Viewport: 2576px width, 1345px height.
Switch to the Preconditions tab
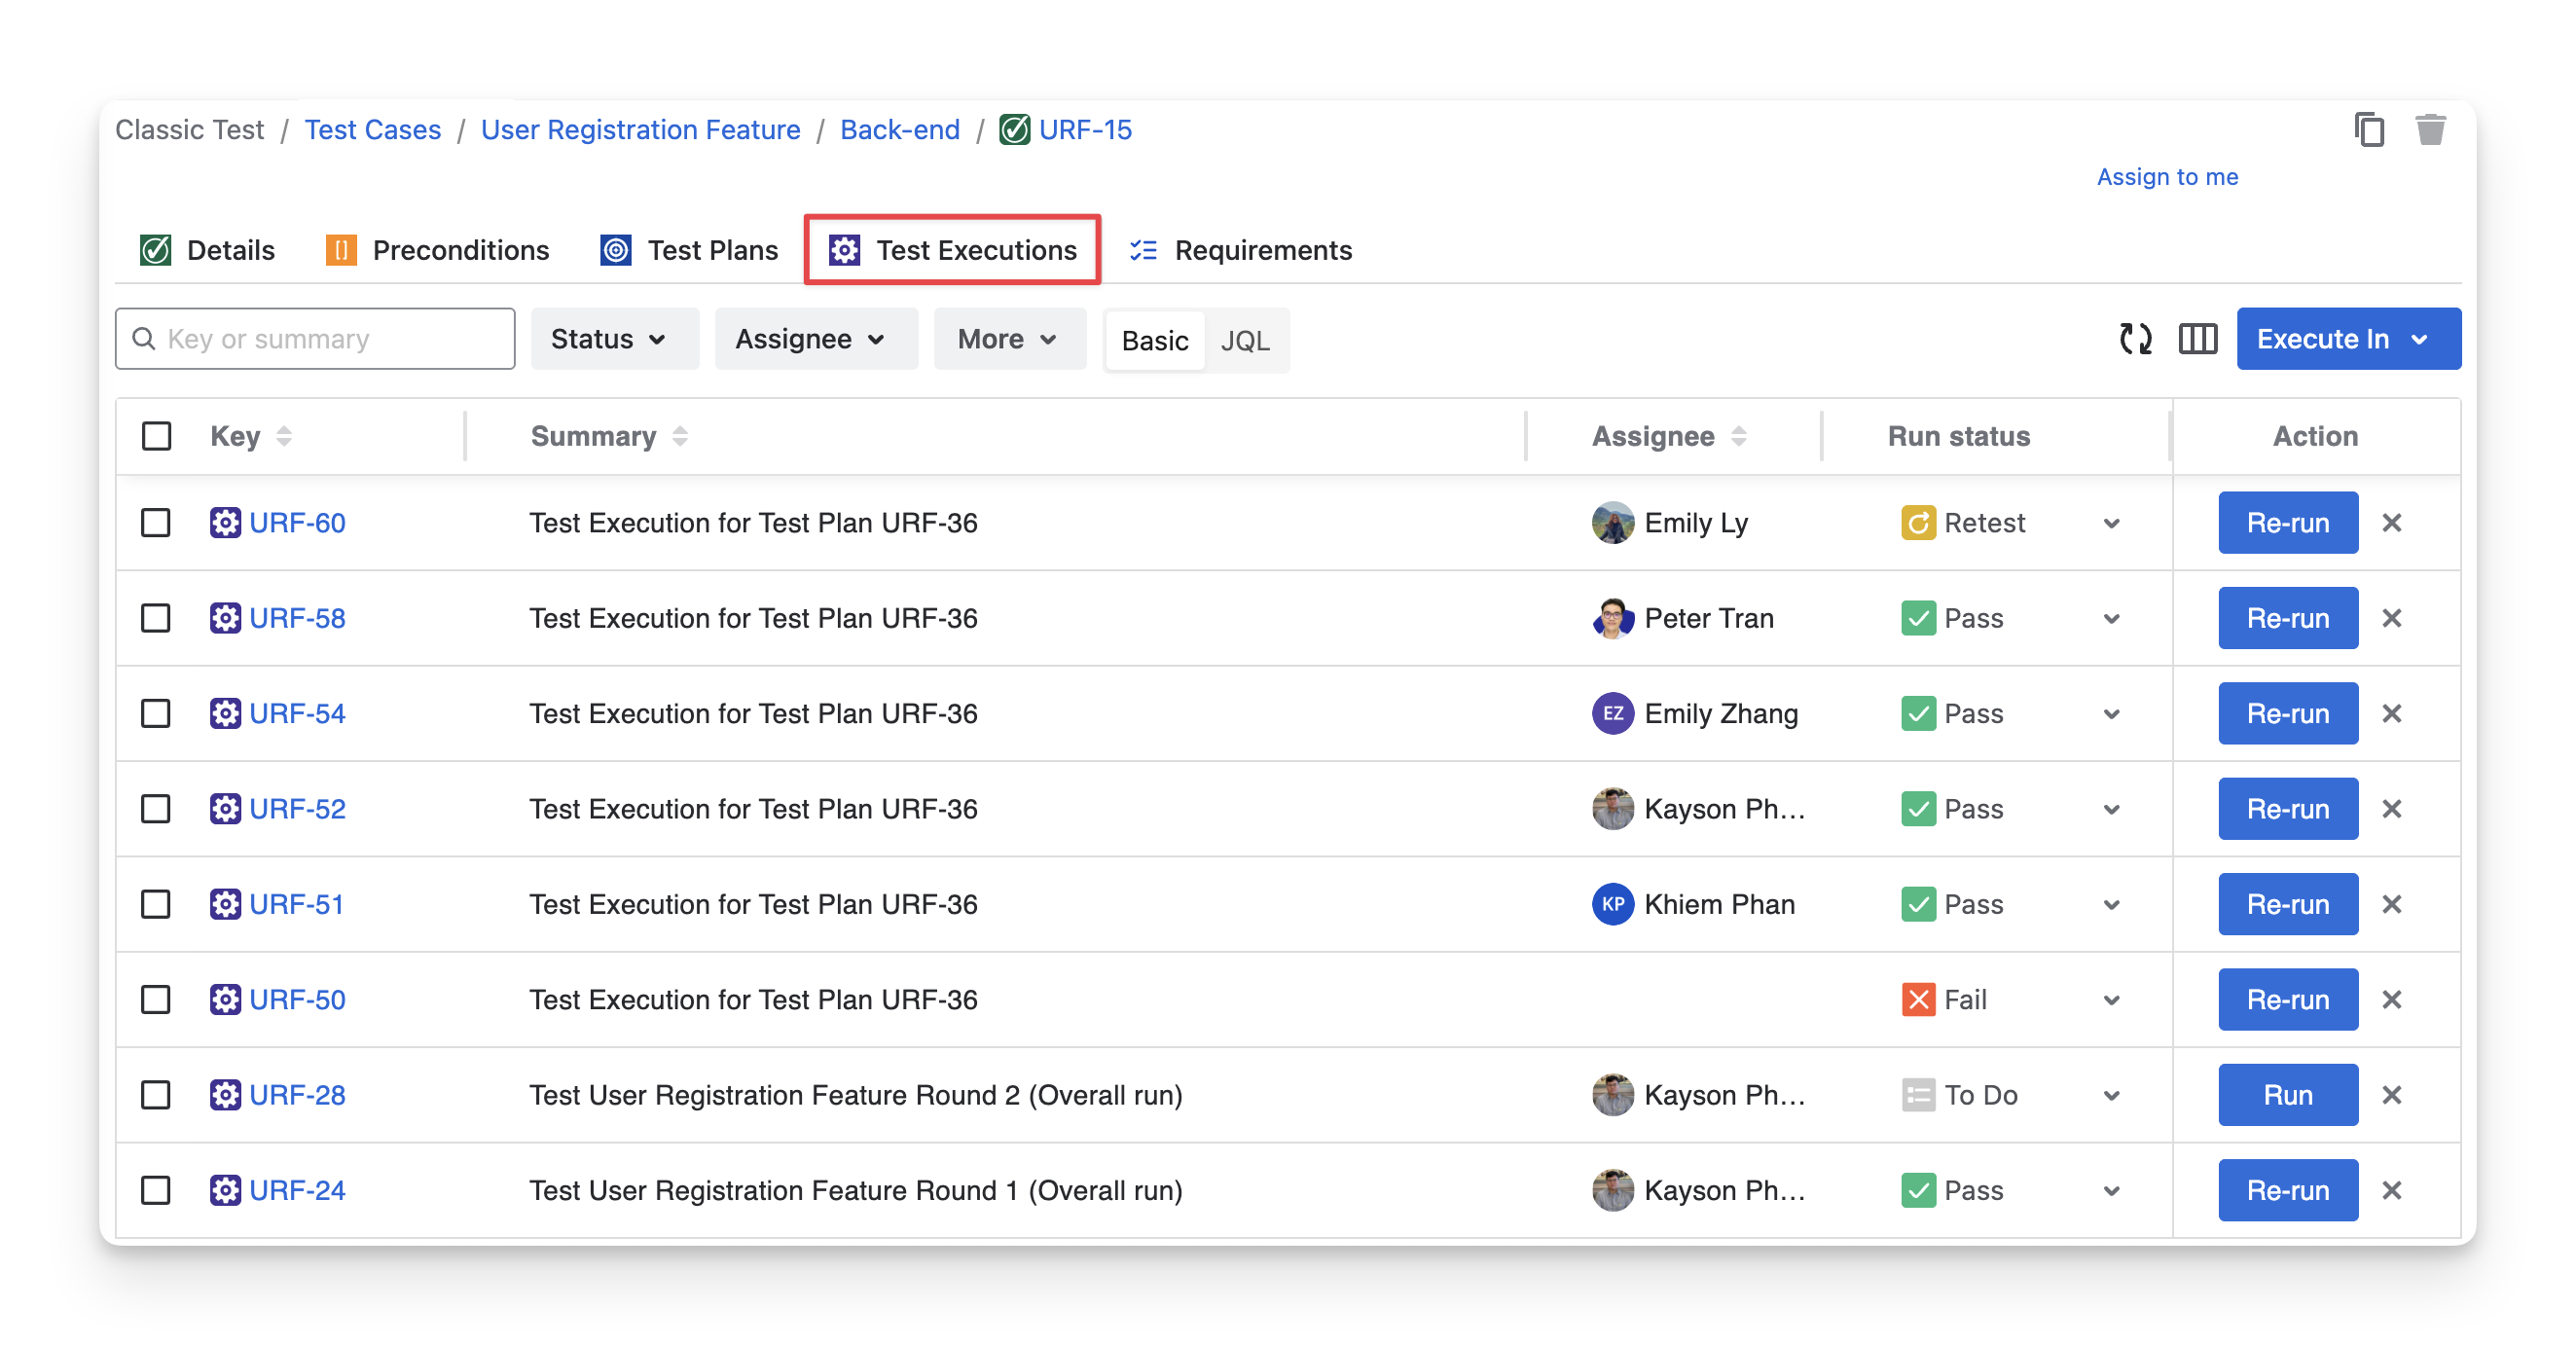(438, 250)
